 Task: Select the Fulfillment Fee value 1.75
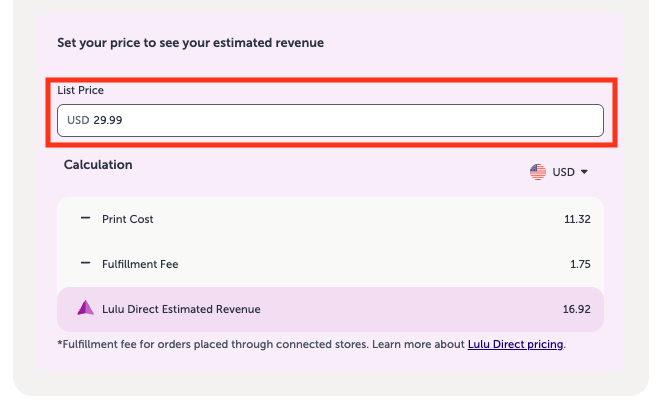click(x=580, y=264)
